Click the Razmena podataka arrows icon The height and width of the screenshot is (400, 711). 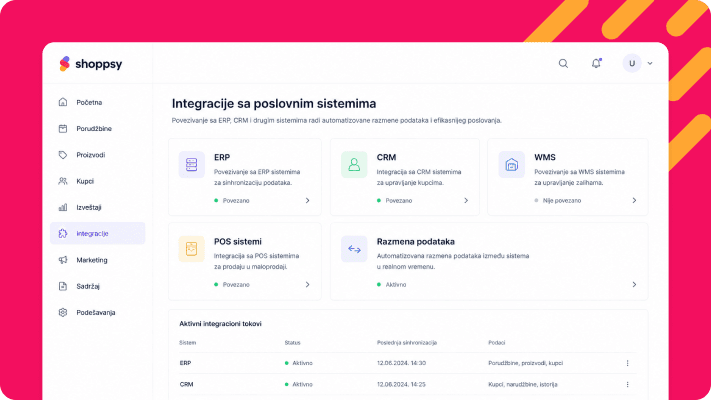(354, 249)
